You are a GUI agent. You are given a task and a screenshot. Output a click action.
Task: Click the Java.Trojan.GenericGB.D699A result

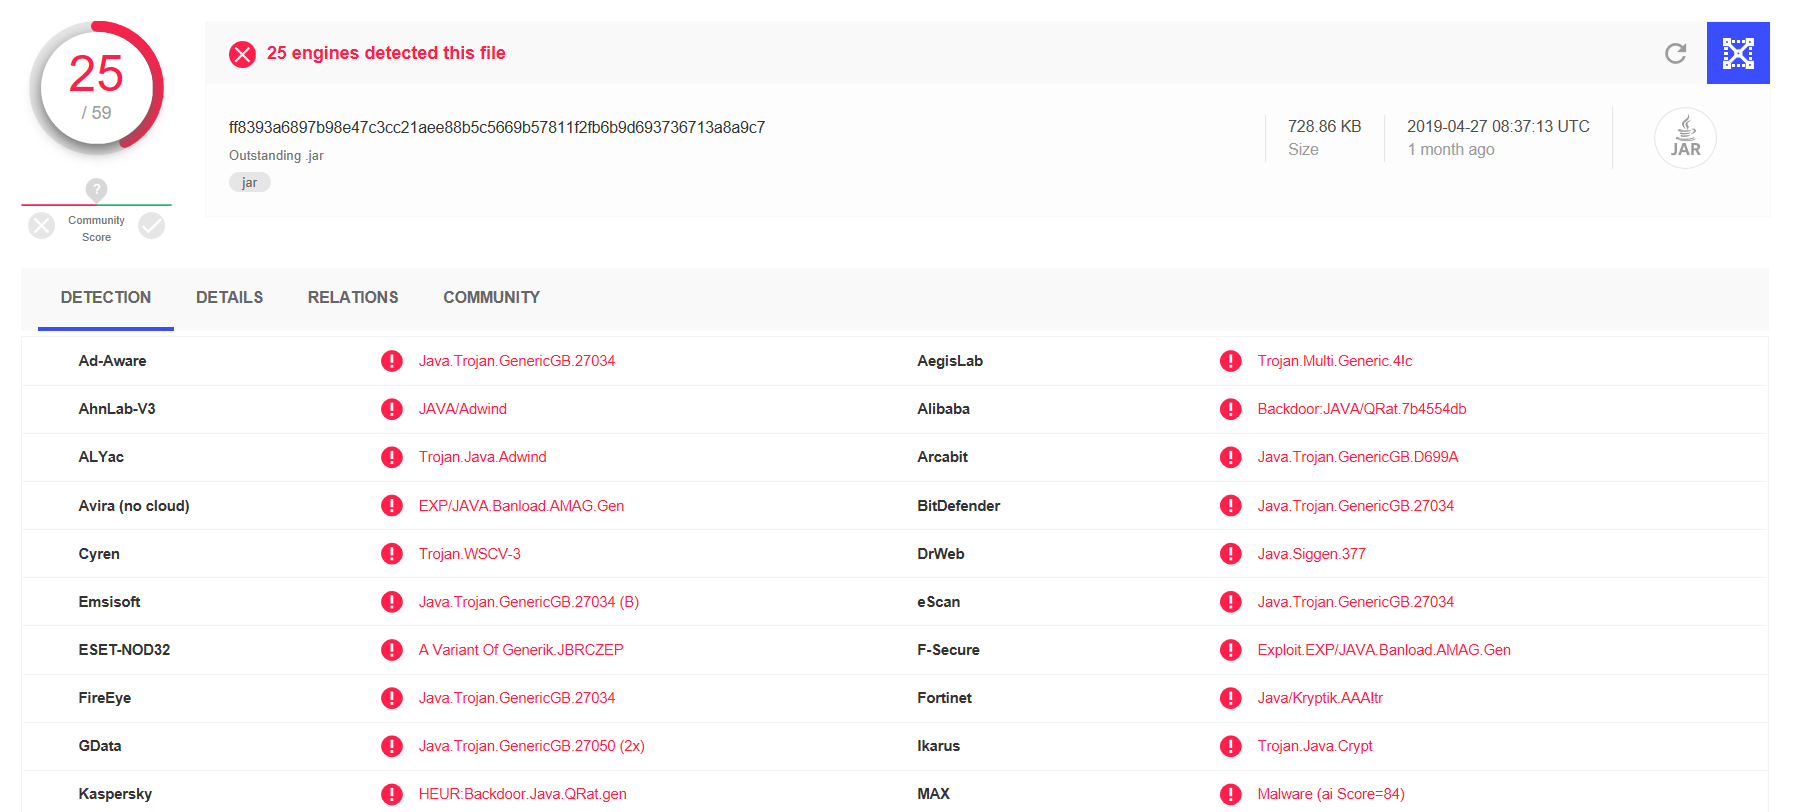coord(1358,457)
